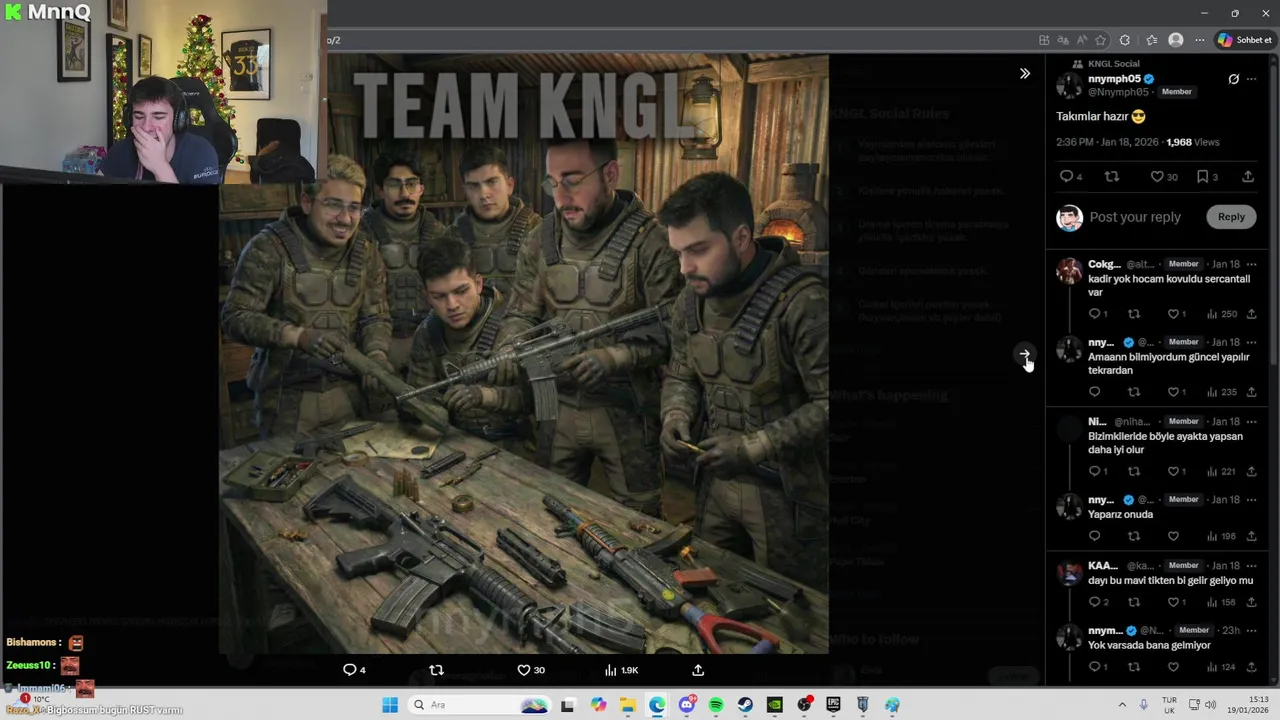Open browser extensions puzzle icon

point(1125,40)
